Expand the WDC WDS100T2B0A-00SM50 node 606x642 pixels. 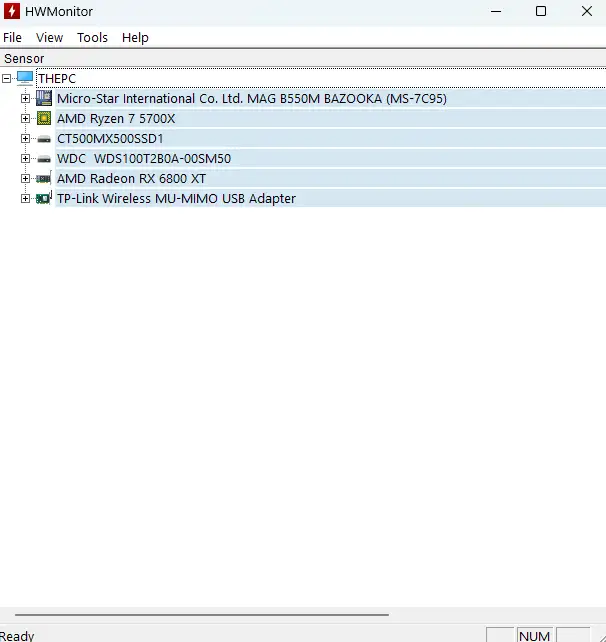25,158
